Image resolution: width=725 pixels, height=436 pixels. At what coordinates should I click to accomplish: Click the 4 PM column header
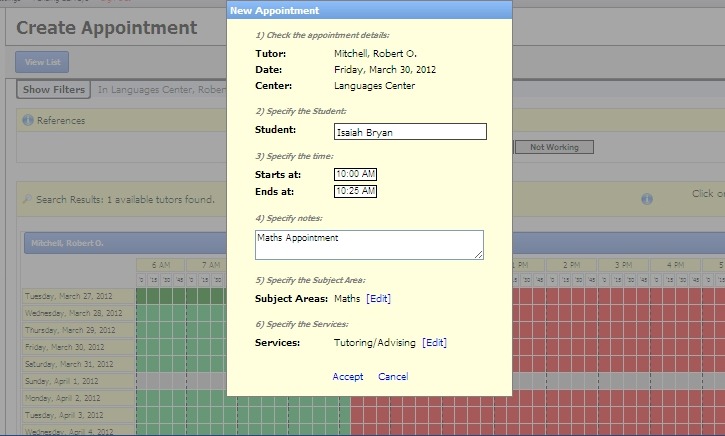coord(675,265)
